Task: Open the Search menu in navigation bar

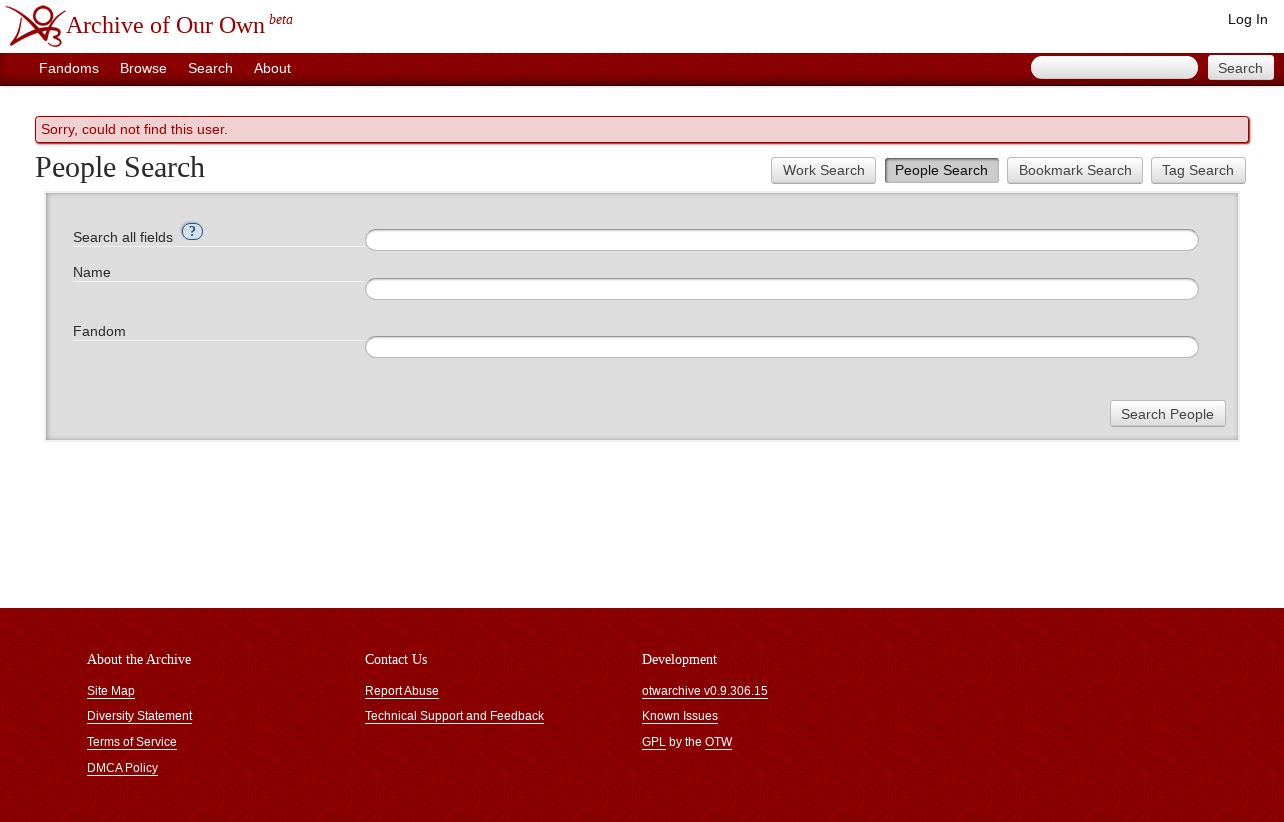Action: coord(210,69)
